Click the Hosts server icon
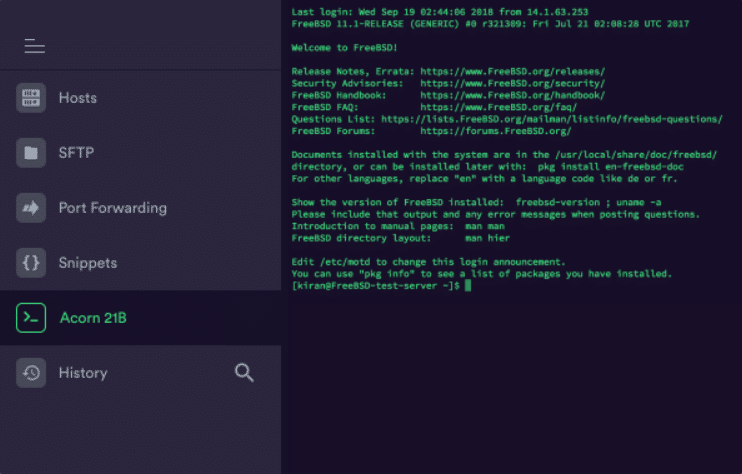Image resolution: width=742 pixels, height=474 pixels. click(31, 98)
